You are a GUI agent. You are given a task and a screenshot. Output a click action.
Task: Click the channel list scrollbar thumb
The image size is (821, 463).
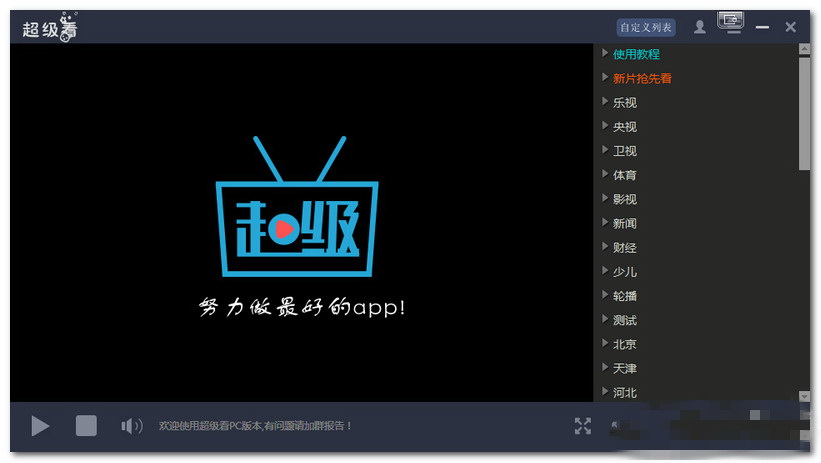(804, 113)
